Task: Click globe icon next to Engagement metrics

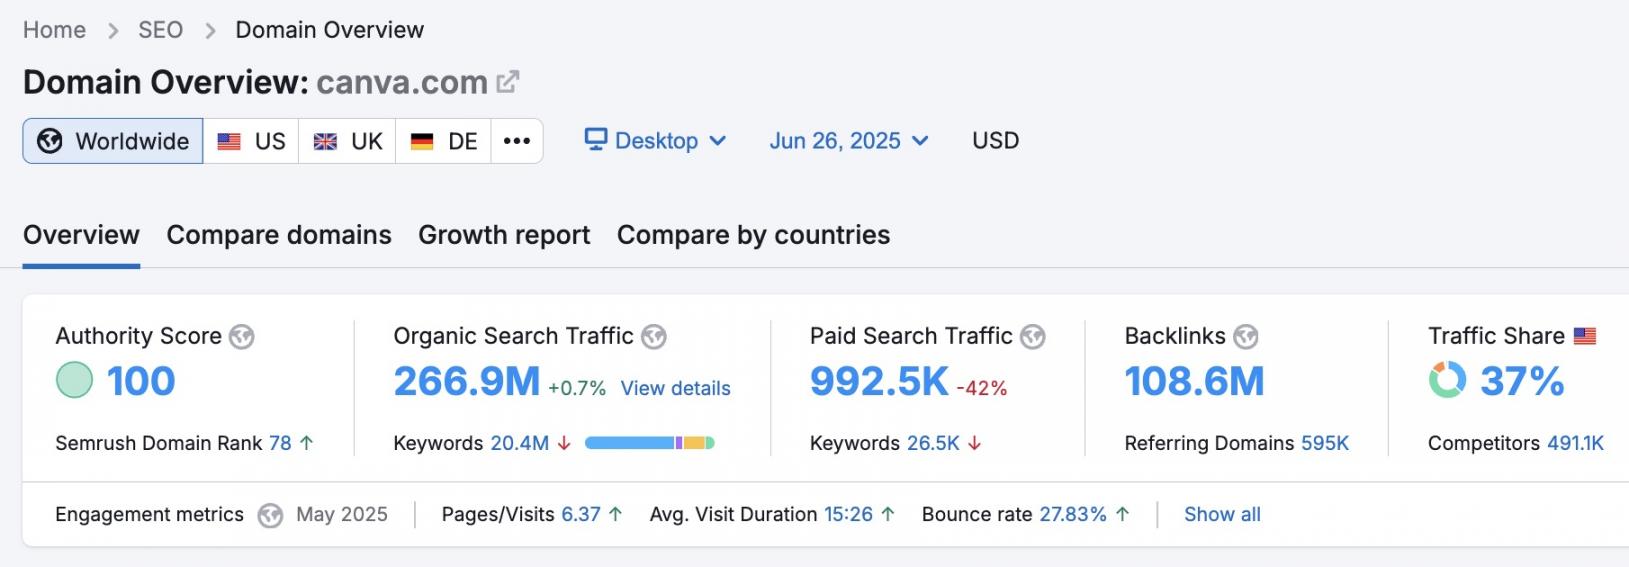Action: 270,515
